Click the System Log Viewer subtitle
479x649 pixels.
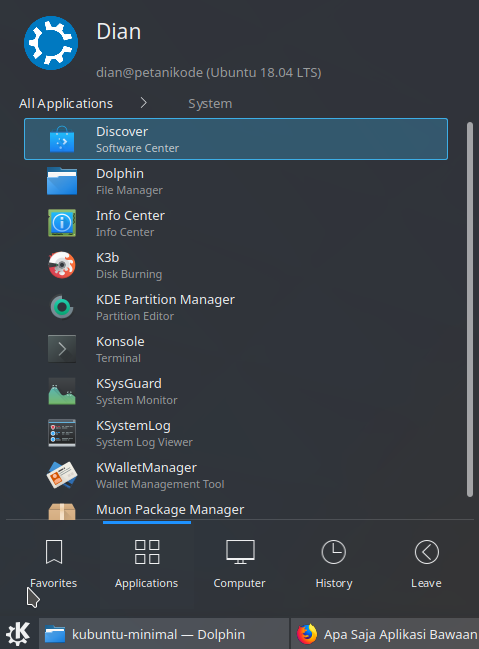[x=144, y=442]
